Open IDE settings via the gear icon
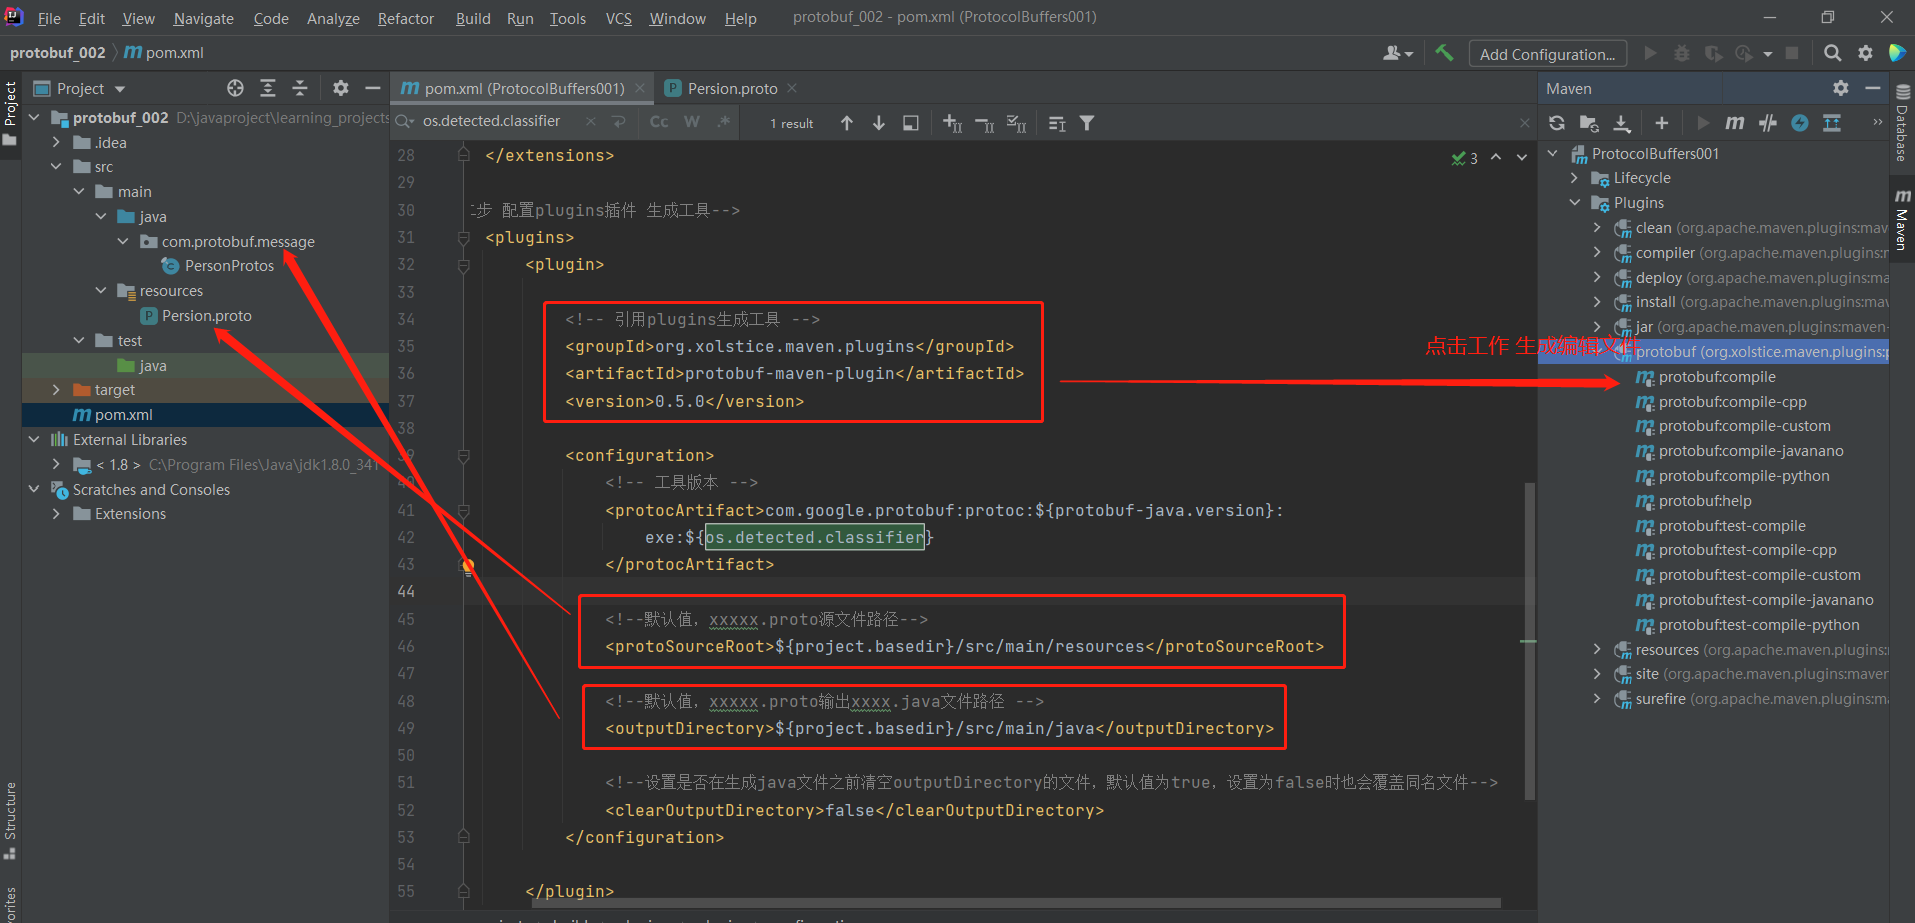This screenshot has width=1915, height=923. coord(1866,53)
